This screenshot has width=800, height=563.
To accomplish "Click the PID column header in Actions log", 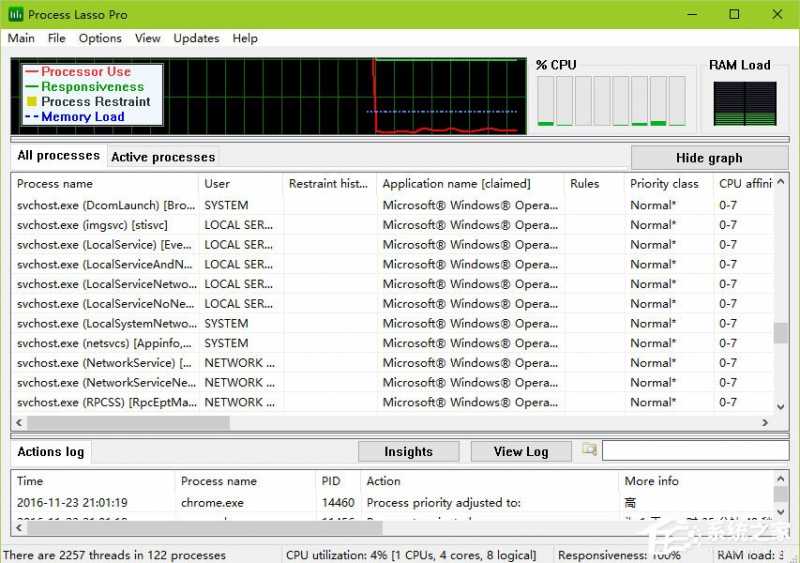I will (x=331, y=481).
